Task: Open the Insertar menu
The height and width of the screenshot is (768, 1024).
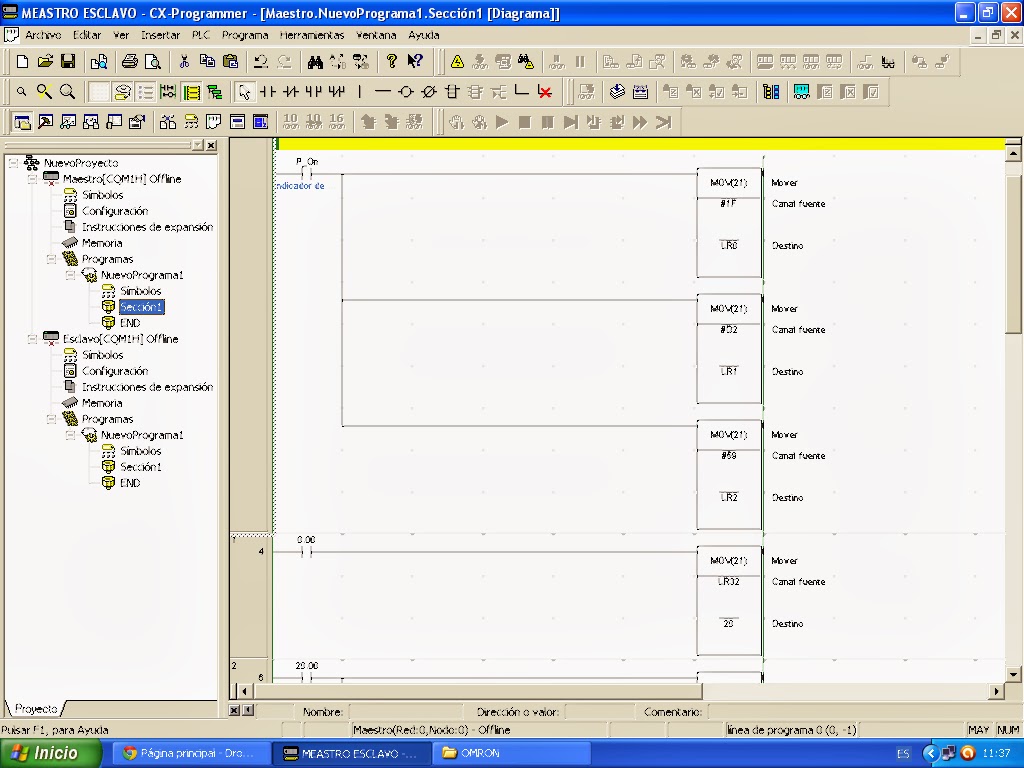Action: 161,35
